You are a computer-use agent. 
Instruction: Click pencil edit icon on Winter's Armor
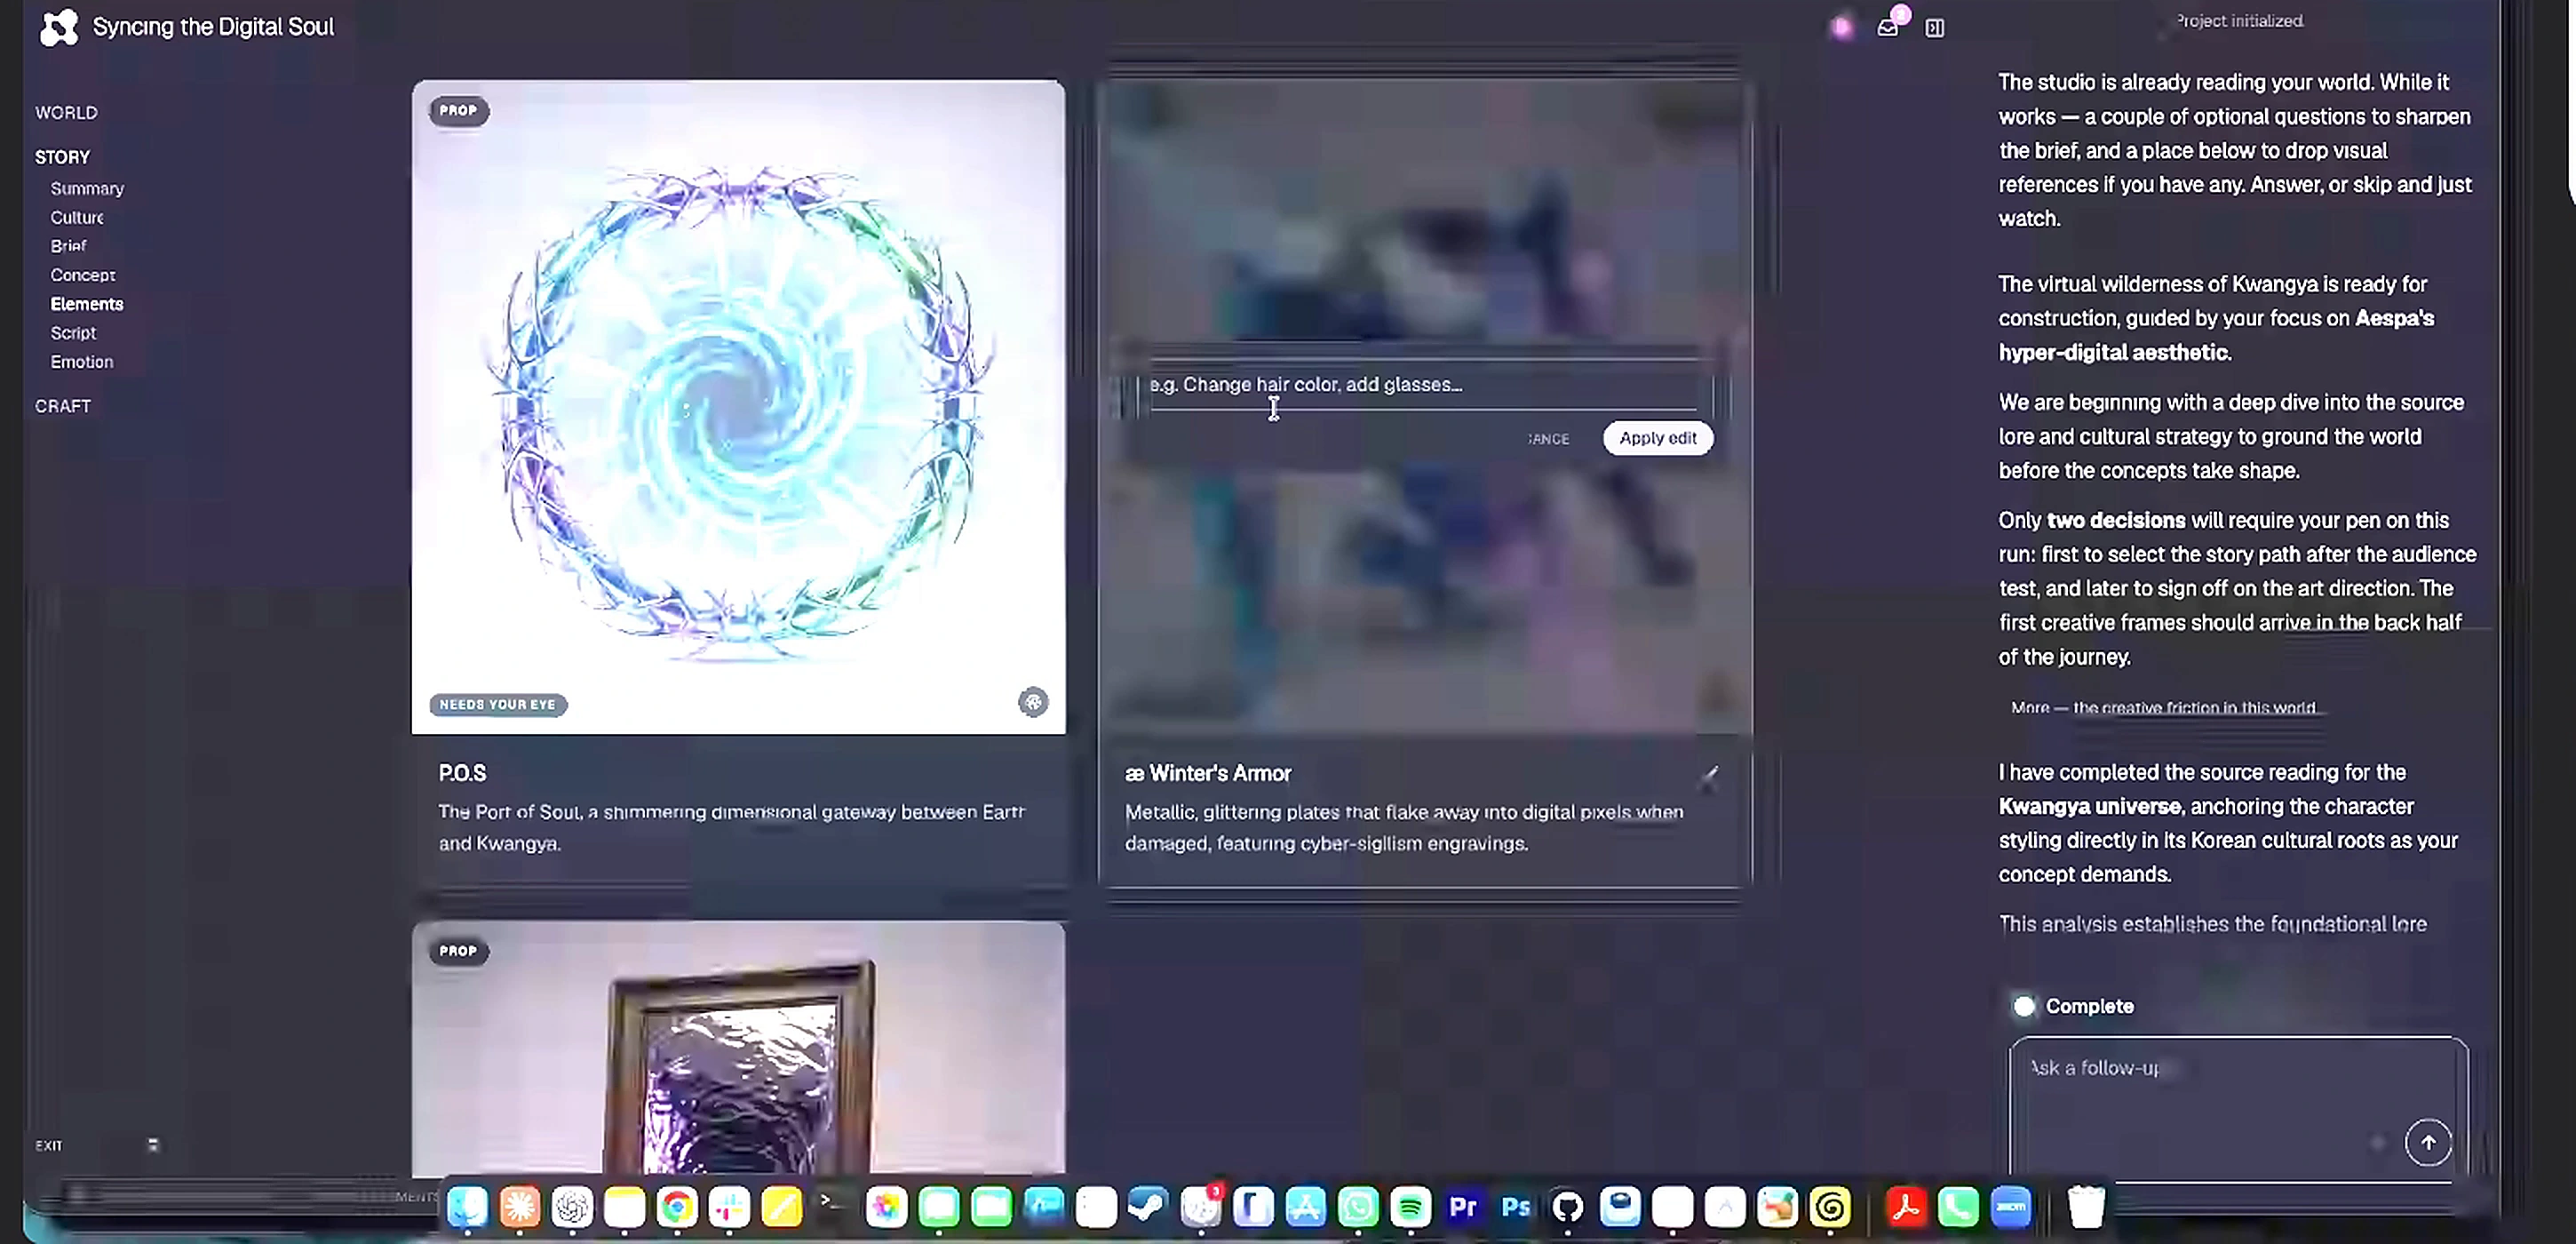click(x=1710, y=776)
